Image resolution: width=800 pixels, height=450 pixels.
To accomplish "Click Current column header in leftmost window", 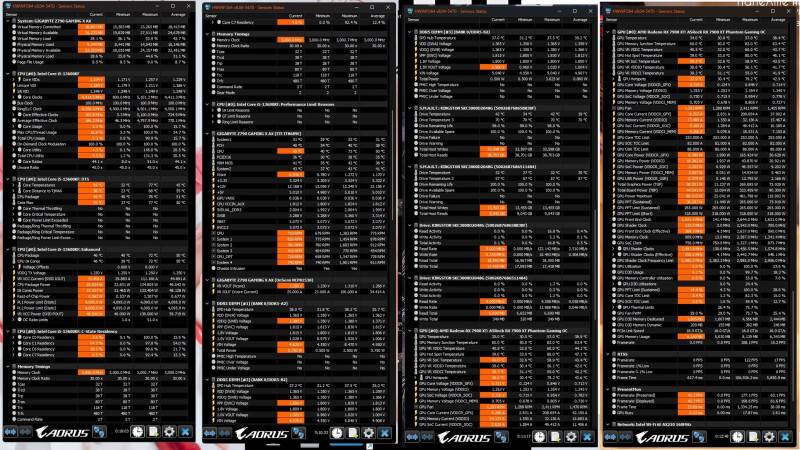I will click(x=96, y=15).
